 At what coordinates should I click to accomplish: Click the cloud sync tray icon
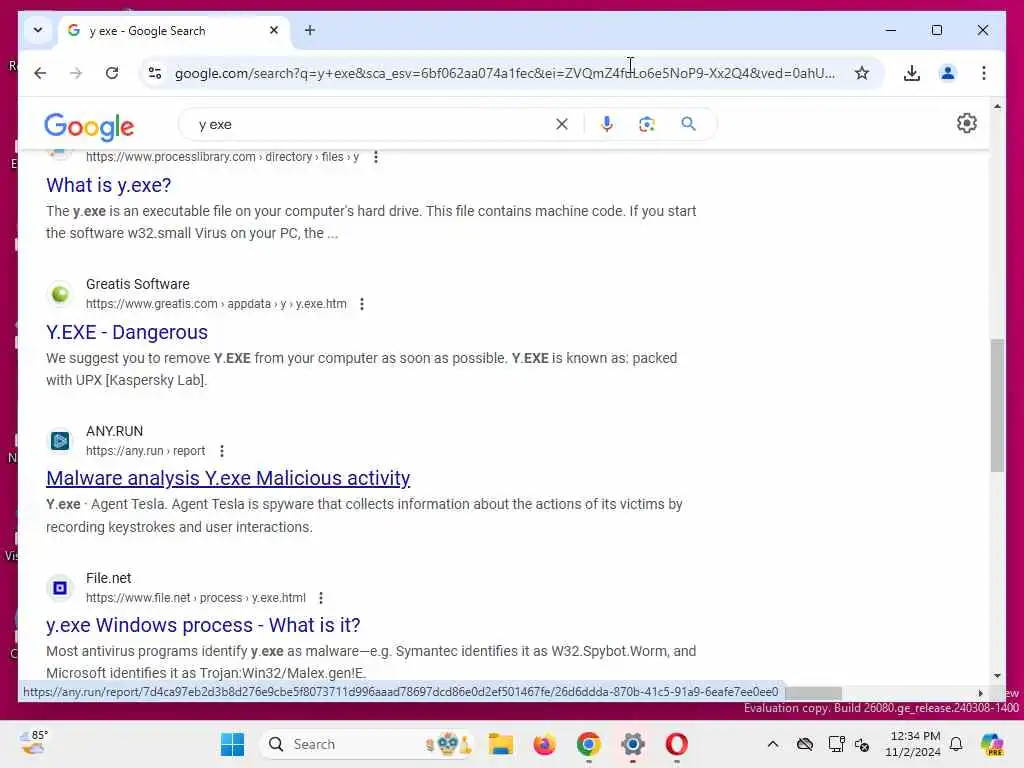805,744
